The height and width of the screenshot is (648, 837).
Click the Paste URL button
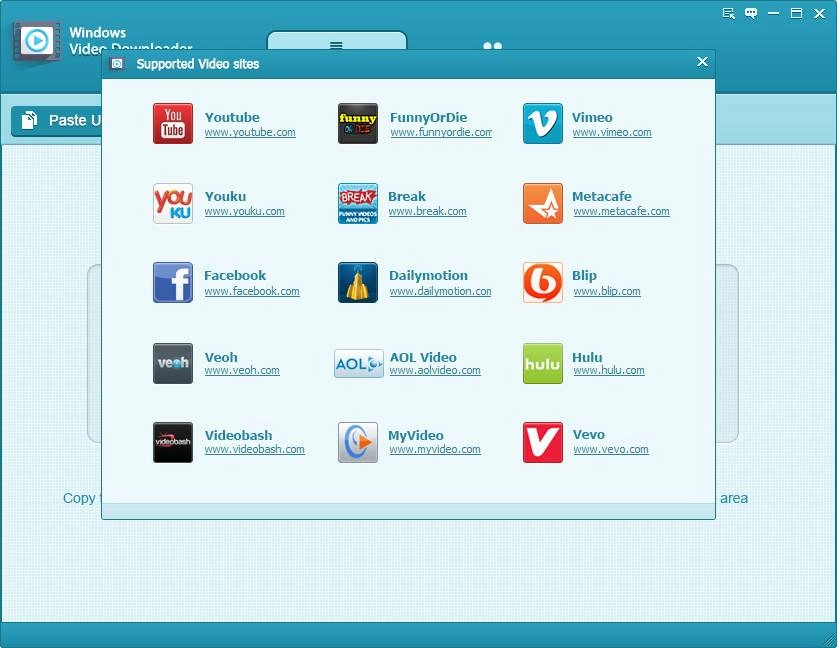click(57, 121)
